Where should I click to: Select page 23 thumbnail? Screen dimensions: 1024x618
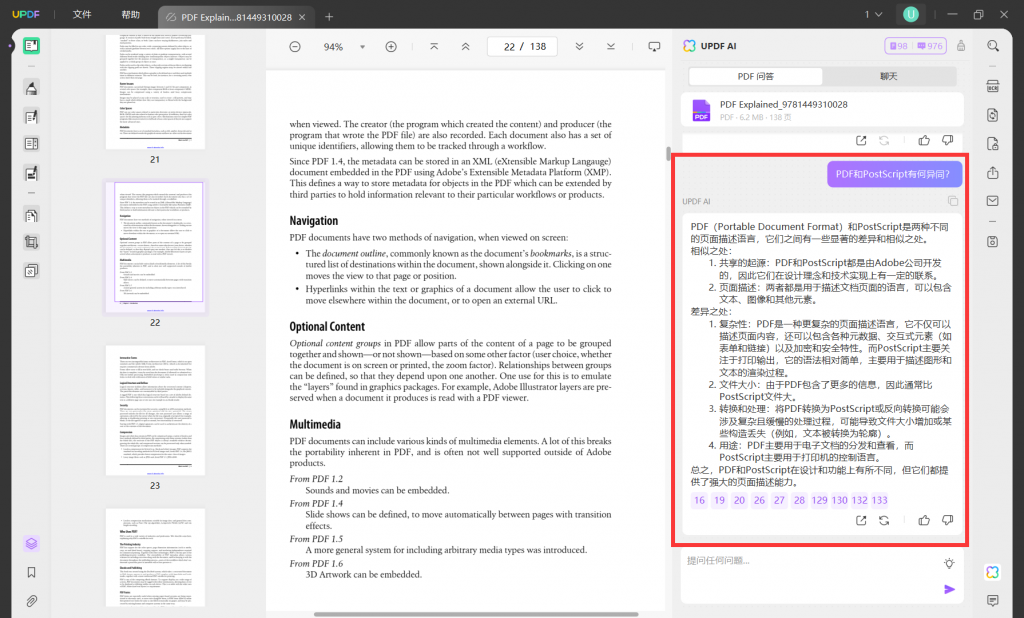(155, 410)
